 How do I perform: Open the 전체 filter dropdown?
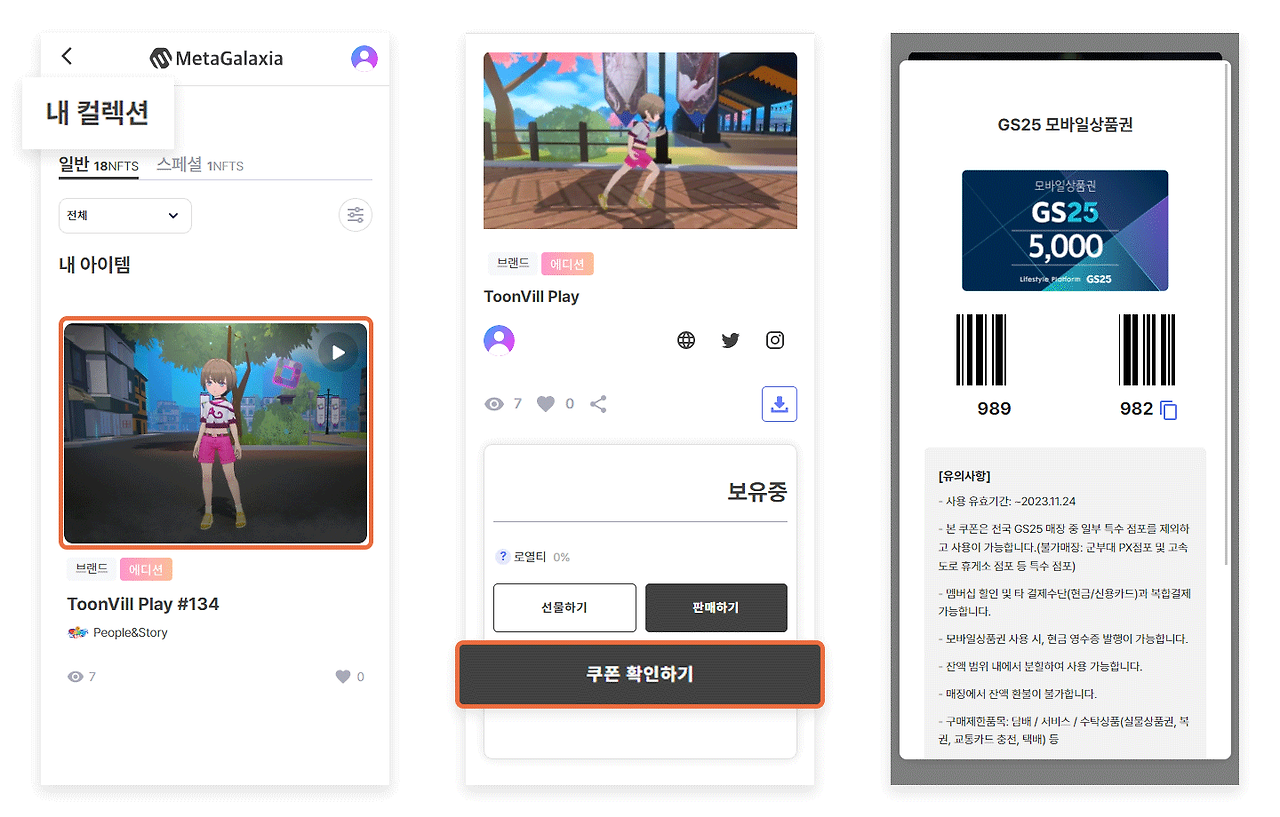[x=125, y=215]
